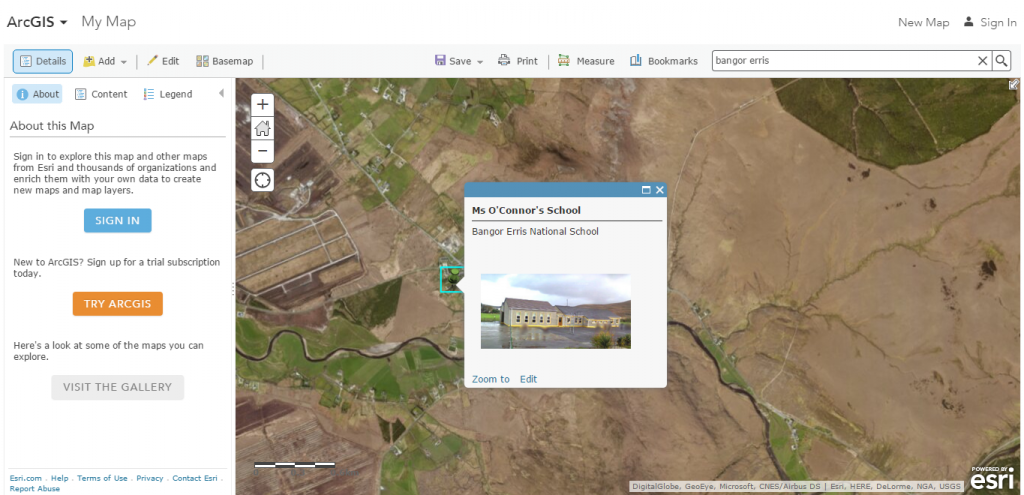This screenshot has width=1024, height=495.
Task: Click the magnifier search icon
Action: (1001, 61)
